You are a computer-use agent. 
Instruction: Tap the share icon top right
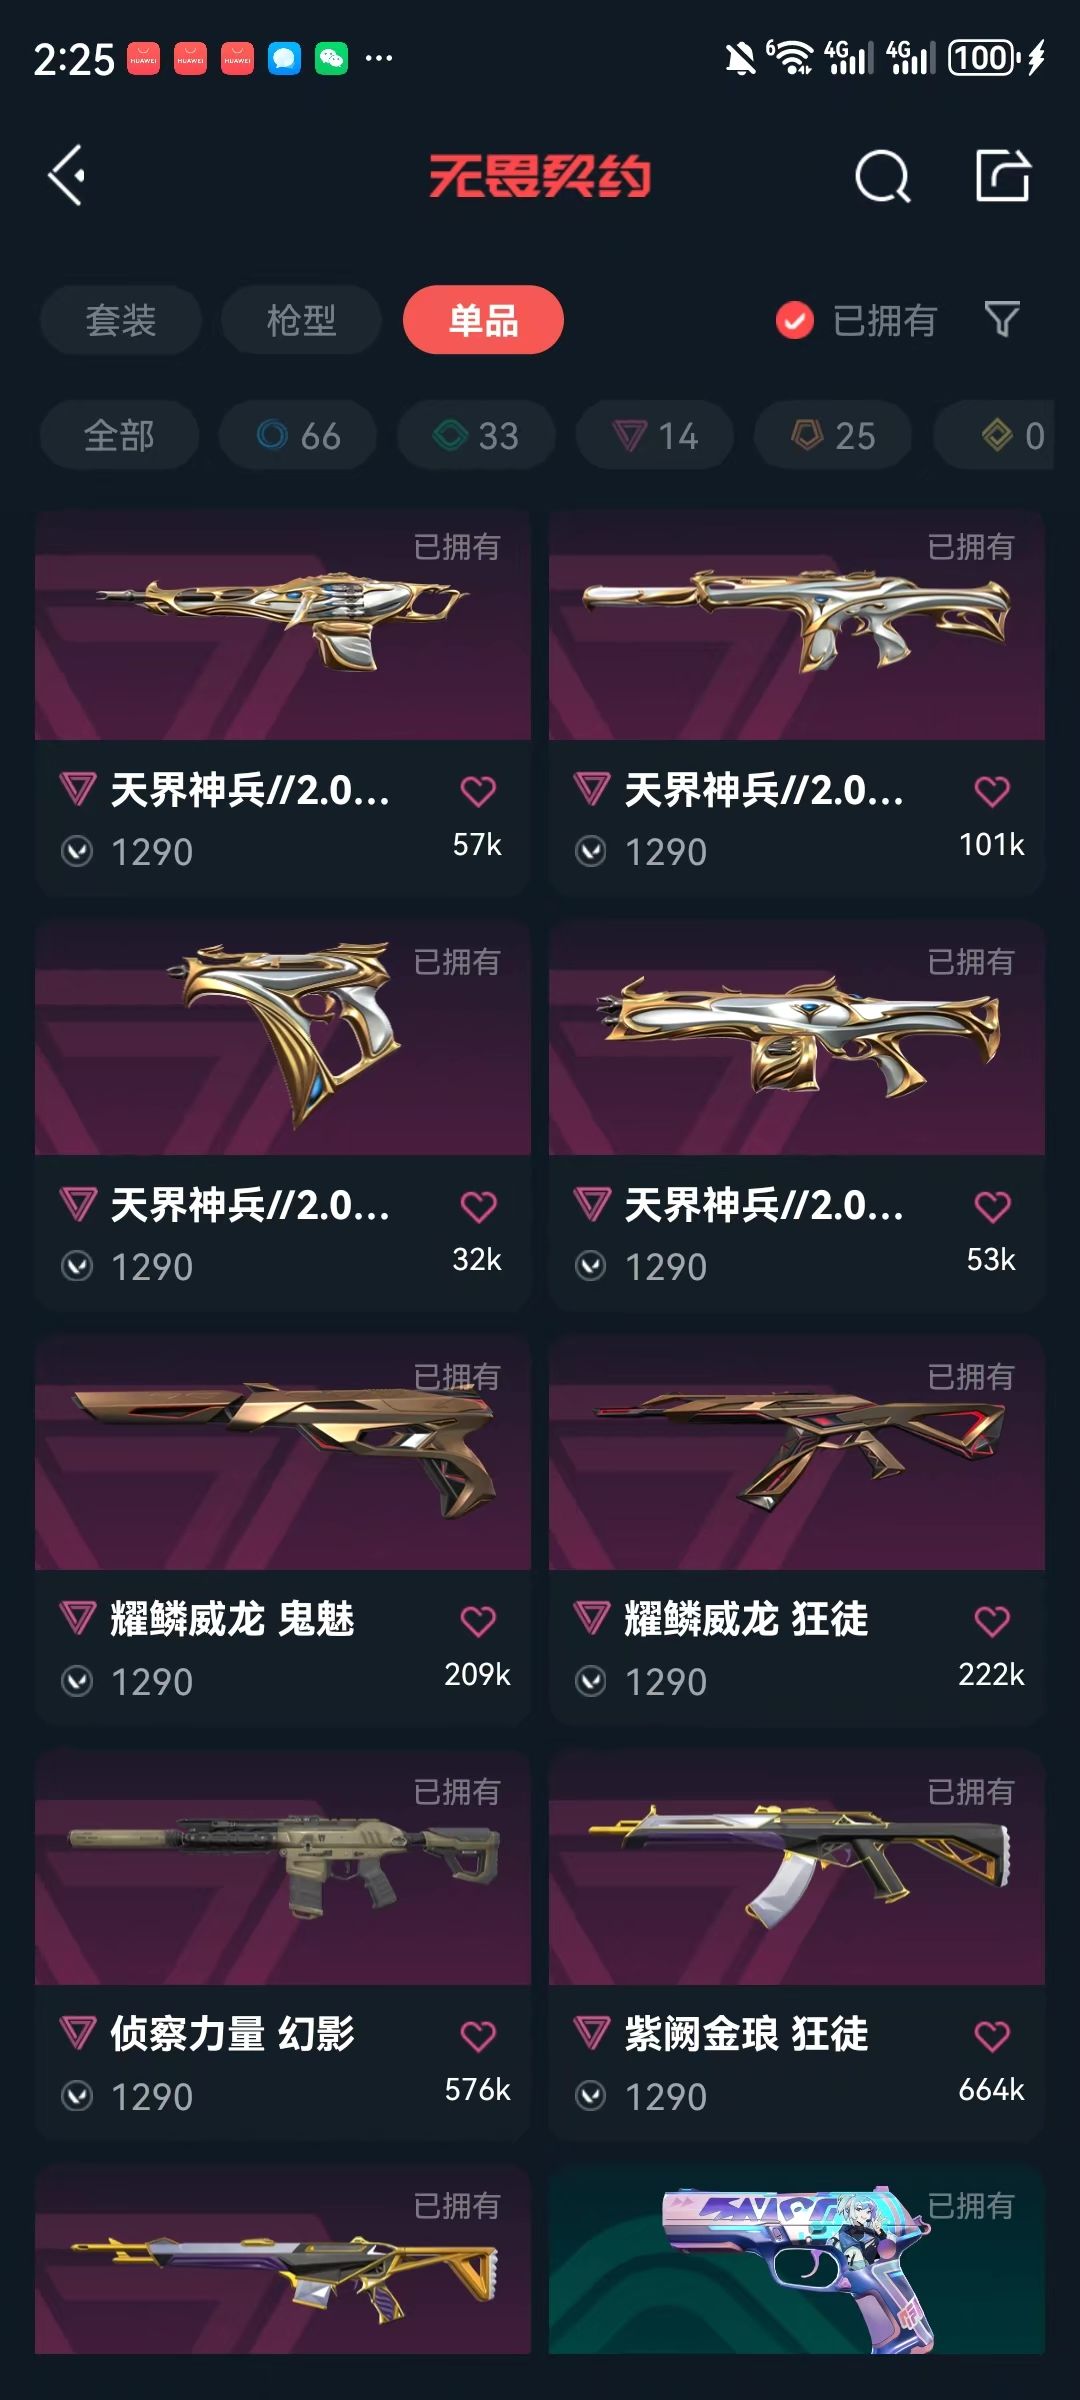[1003, 175]
